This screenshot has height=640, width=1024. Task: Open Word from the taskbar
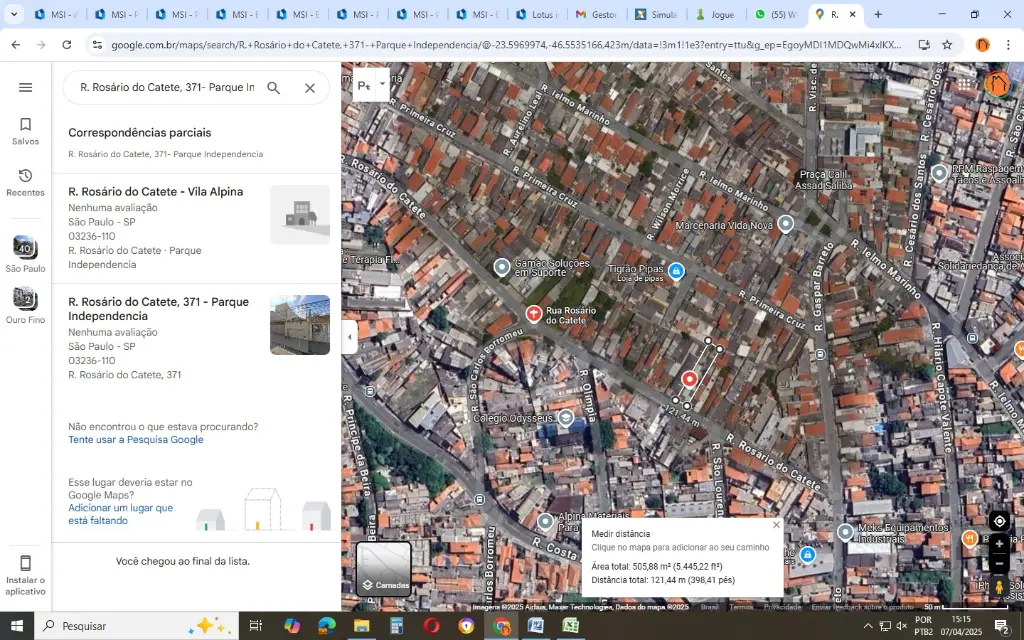(x=536, y=626)
